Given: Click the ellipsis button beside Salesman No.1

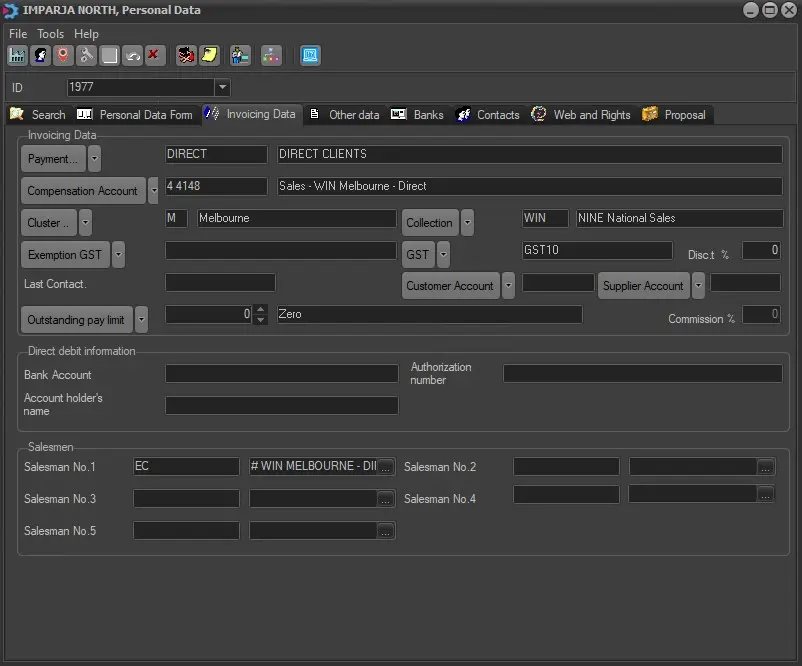Looking at the screenshot, I should [386, 467].
